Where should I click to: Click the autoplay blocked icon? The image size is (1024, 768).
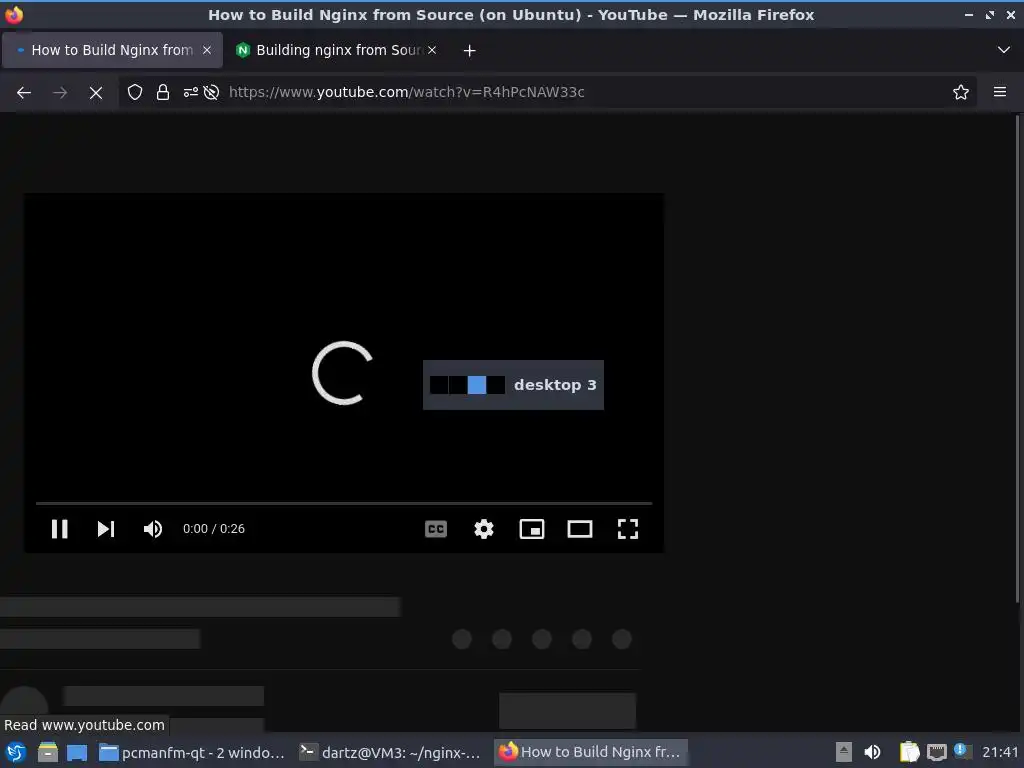pos(211,92)
